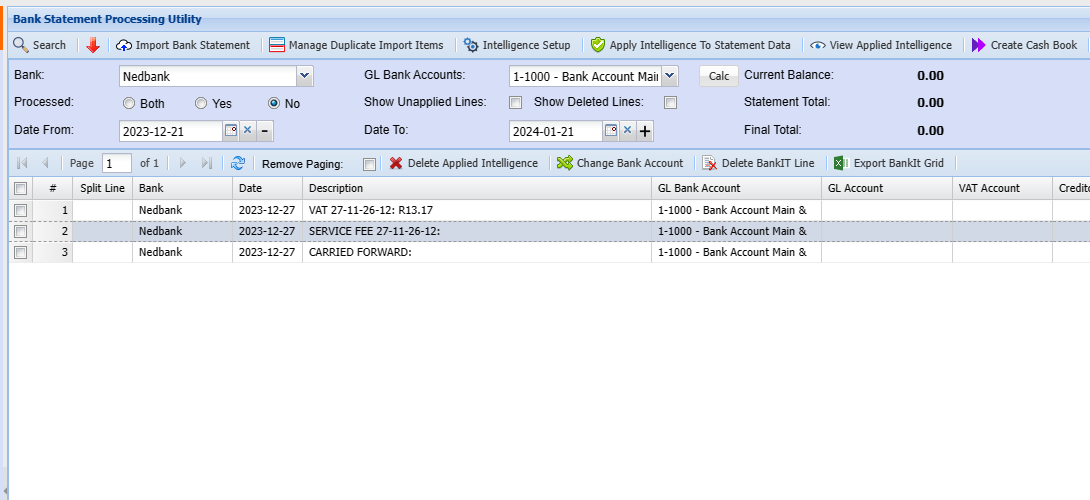The height and width of the screenshot is (500, 1090).
Task: Click 'SERVICE FEE 27-11-26-12:' description cell
Action: [x=477, y=231]
